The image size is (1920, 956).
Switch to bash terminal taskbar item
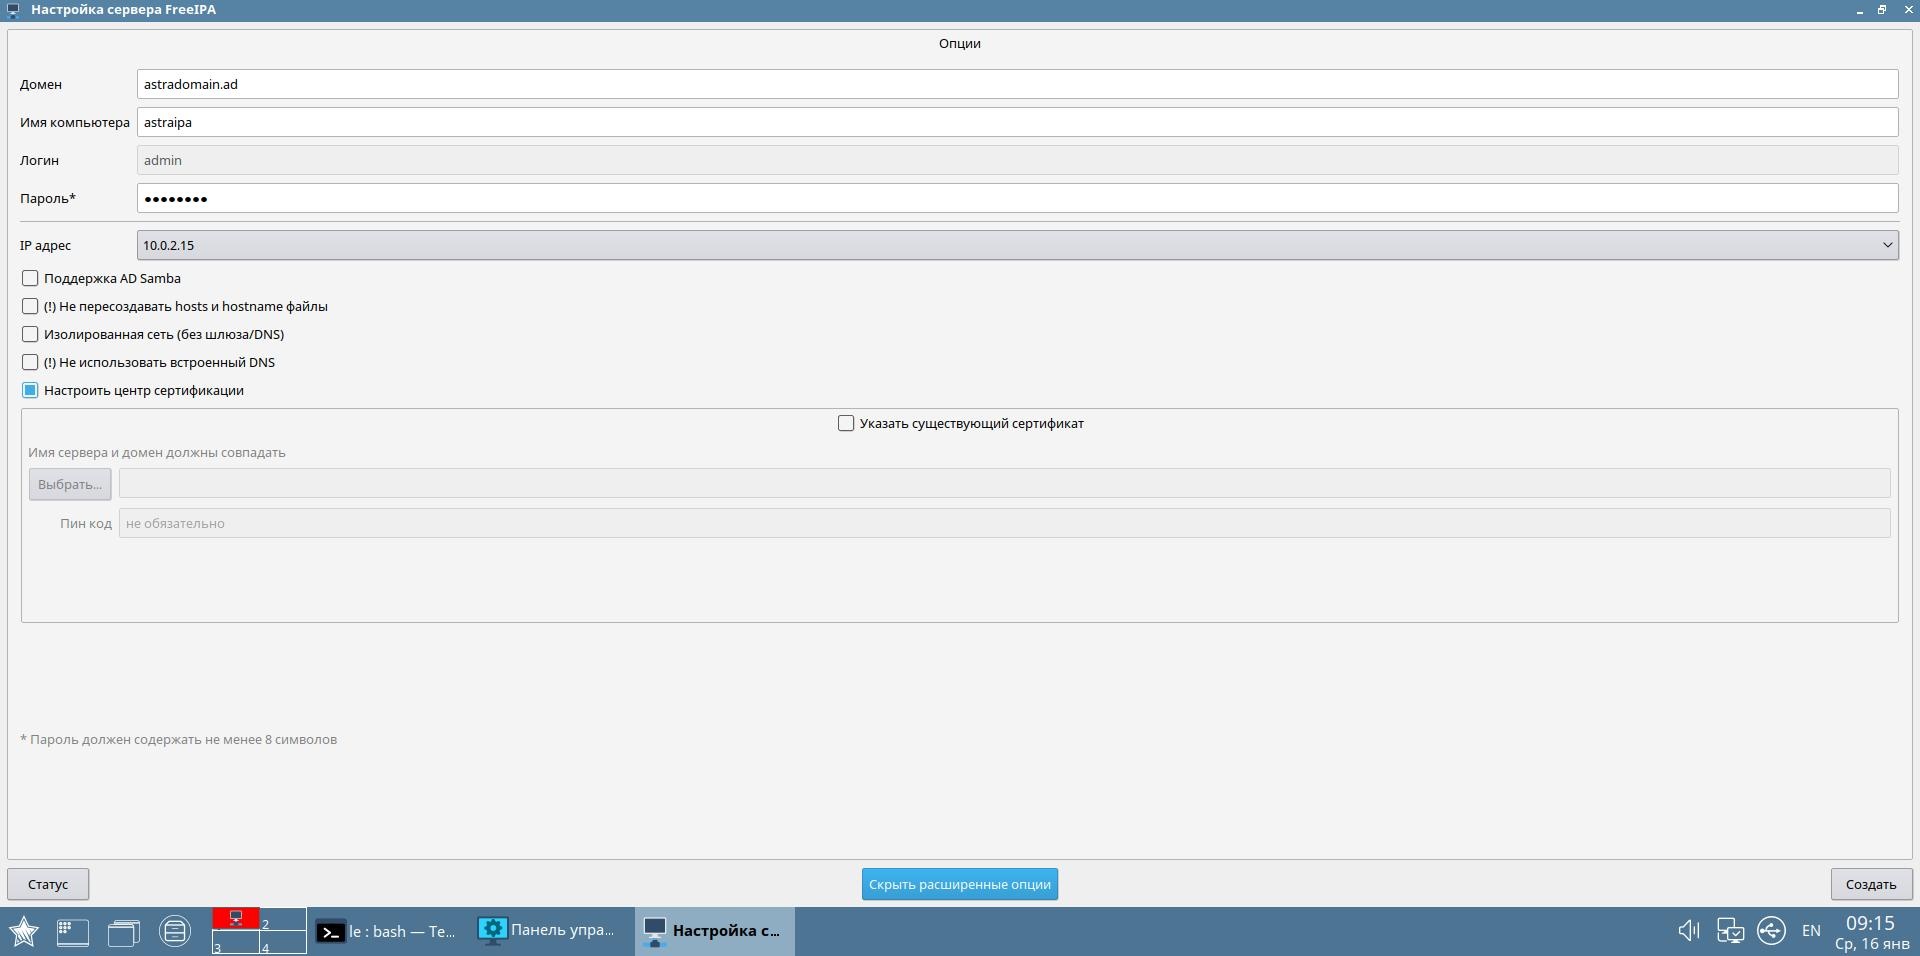click(x=386, y=931)
